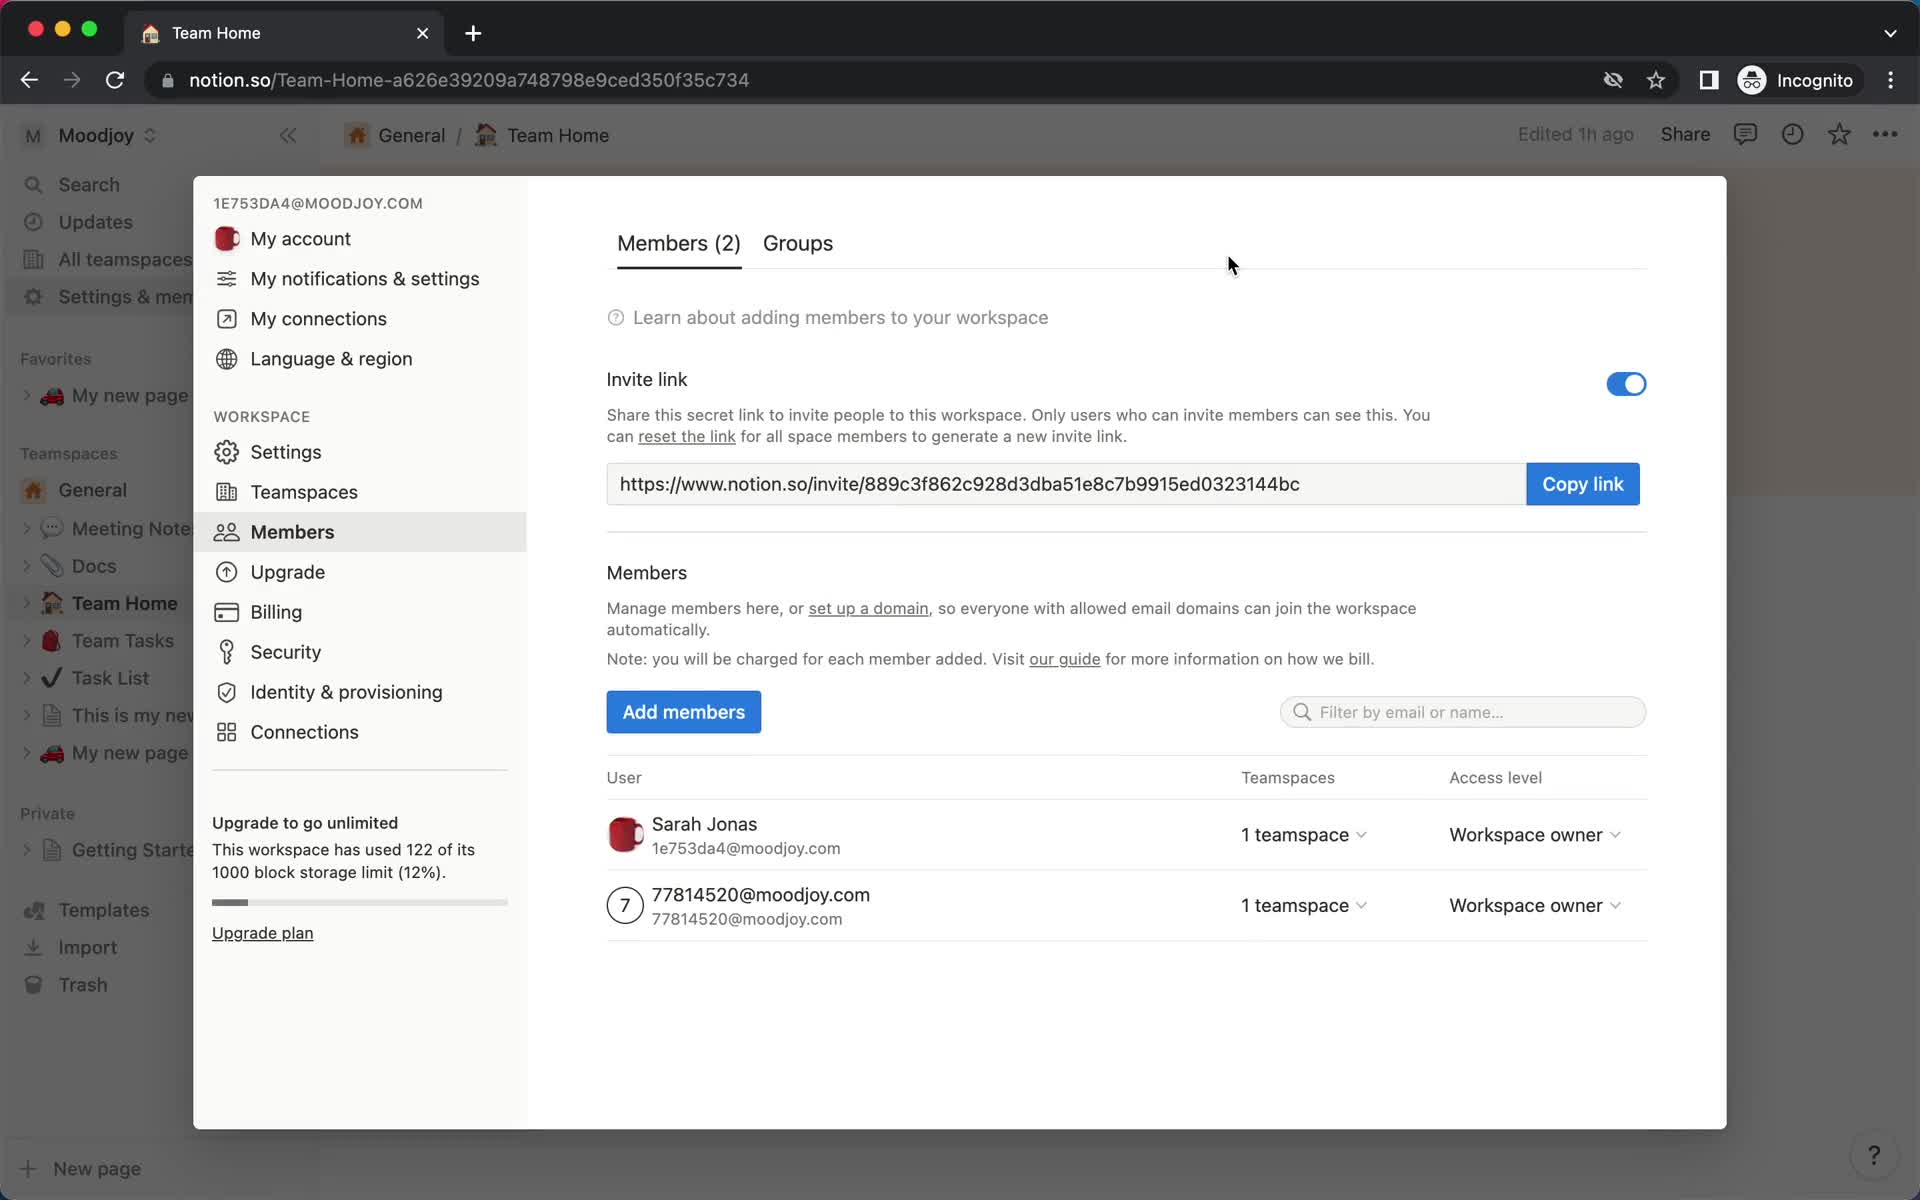Open Trash in the sidebar
Viewport: 1920px width, 1200px height.
click(x=82, y=985)
